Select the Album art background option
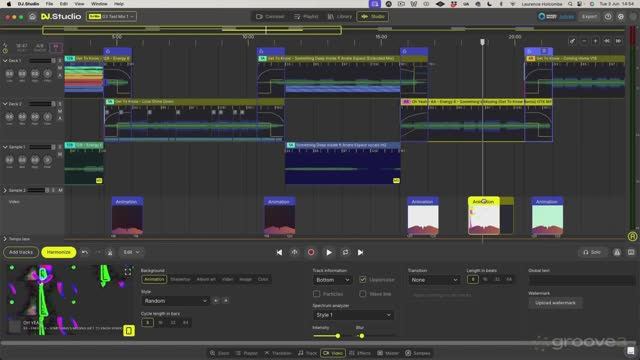640x360 pixels. click(x=206, y=280)
